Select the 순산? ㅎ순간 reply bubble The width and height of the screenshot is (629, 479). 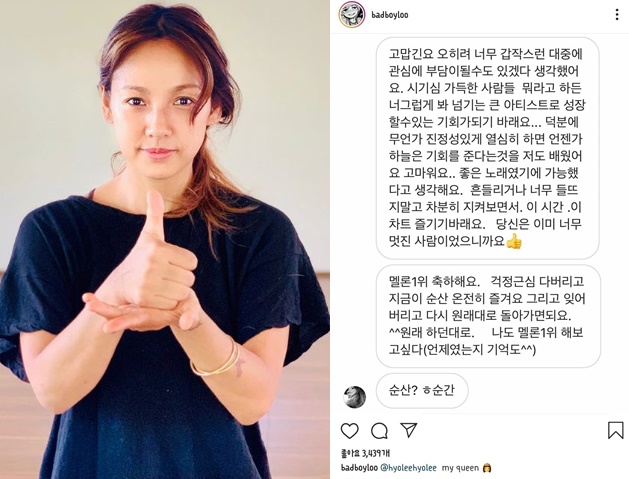coord(422,391)
